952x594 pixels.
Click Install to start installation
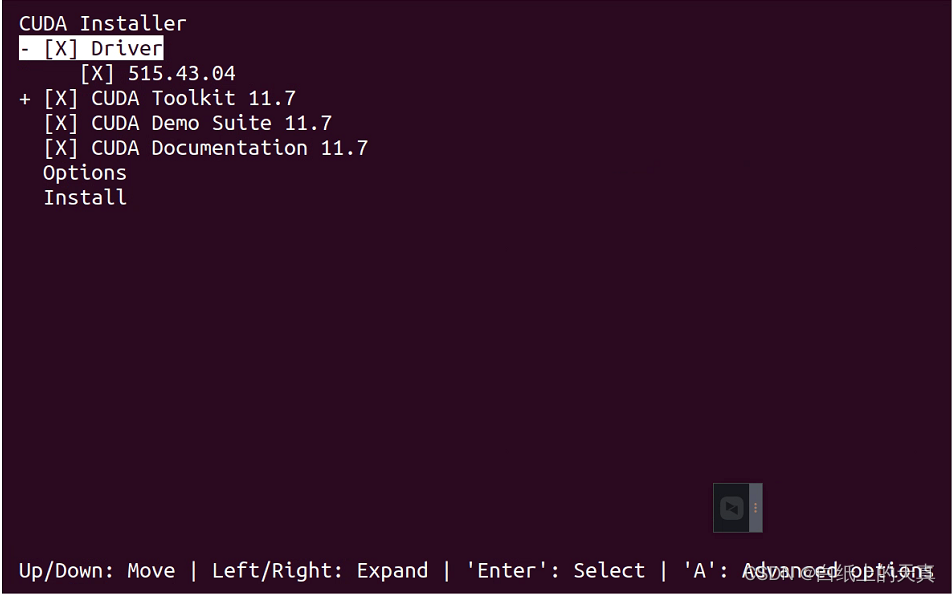[84, 197]
